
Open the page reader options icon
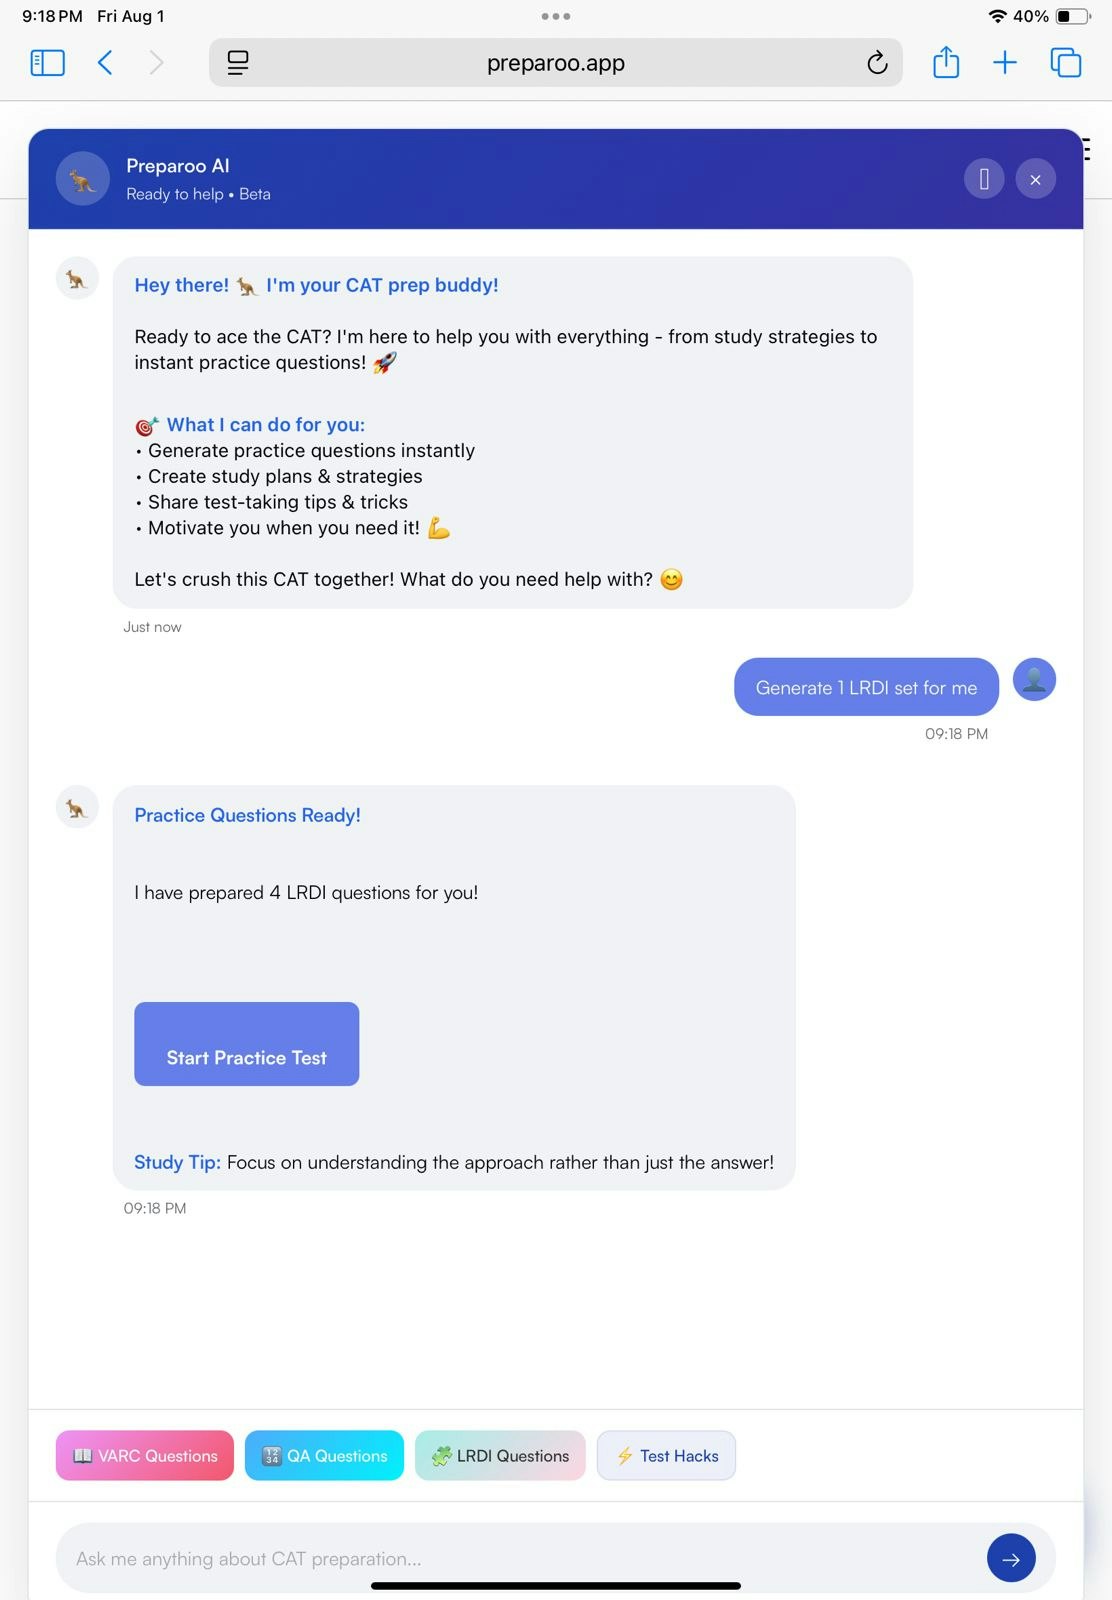tap(238, 63)
